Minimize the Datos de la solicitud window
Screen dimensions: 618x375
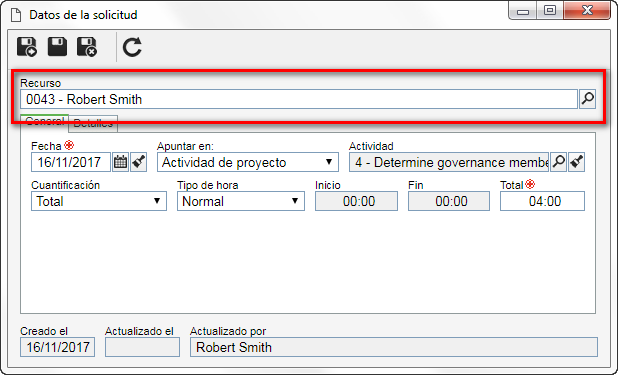coord(523,11)
